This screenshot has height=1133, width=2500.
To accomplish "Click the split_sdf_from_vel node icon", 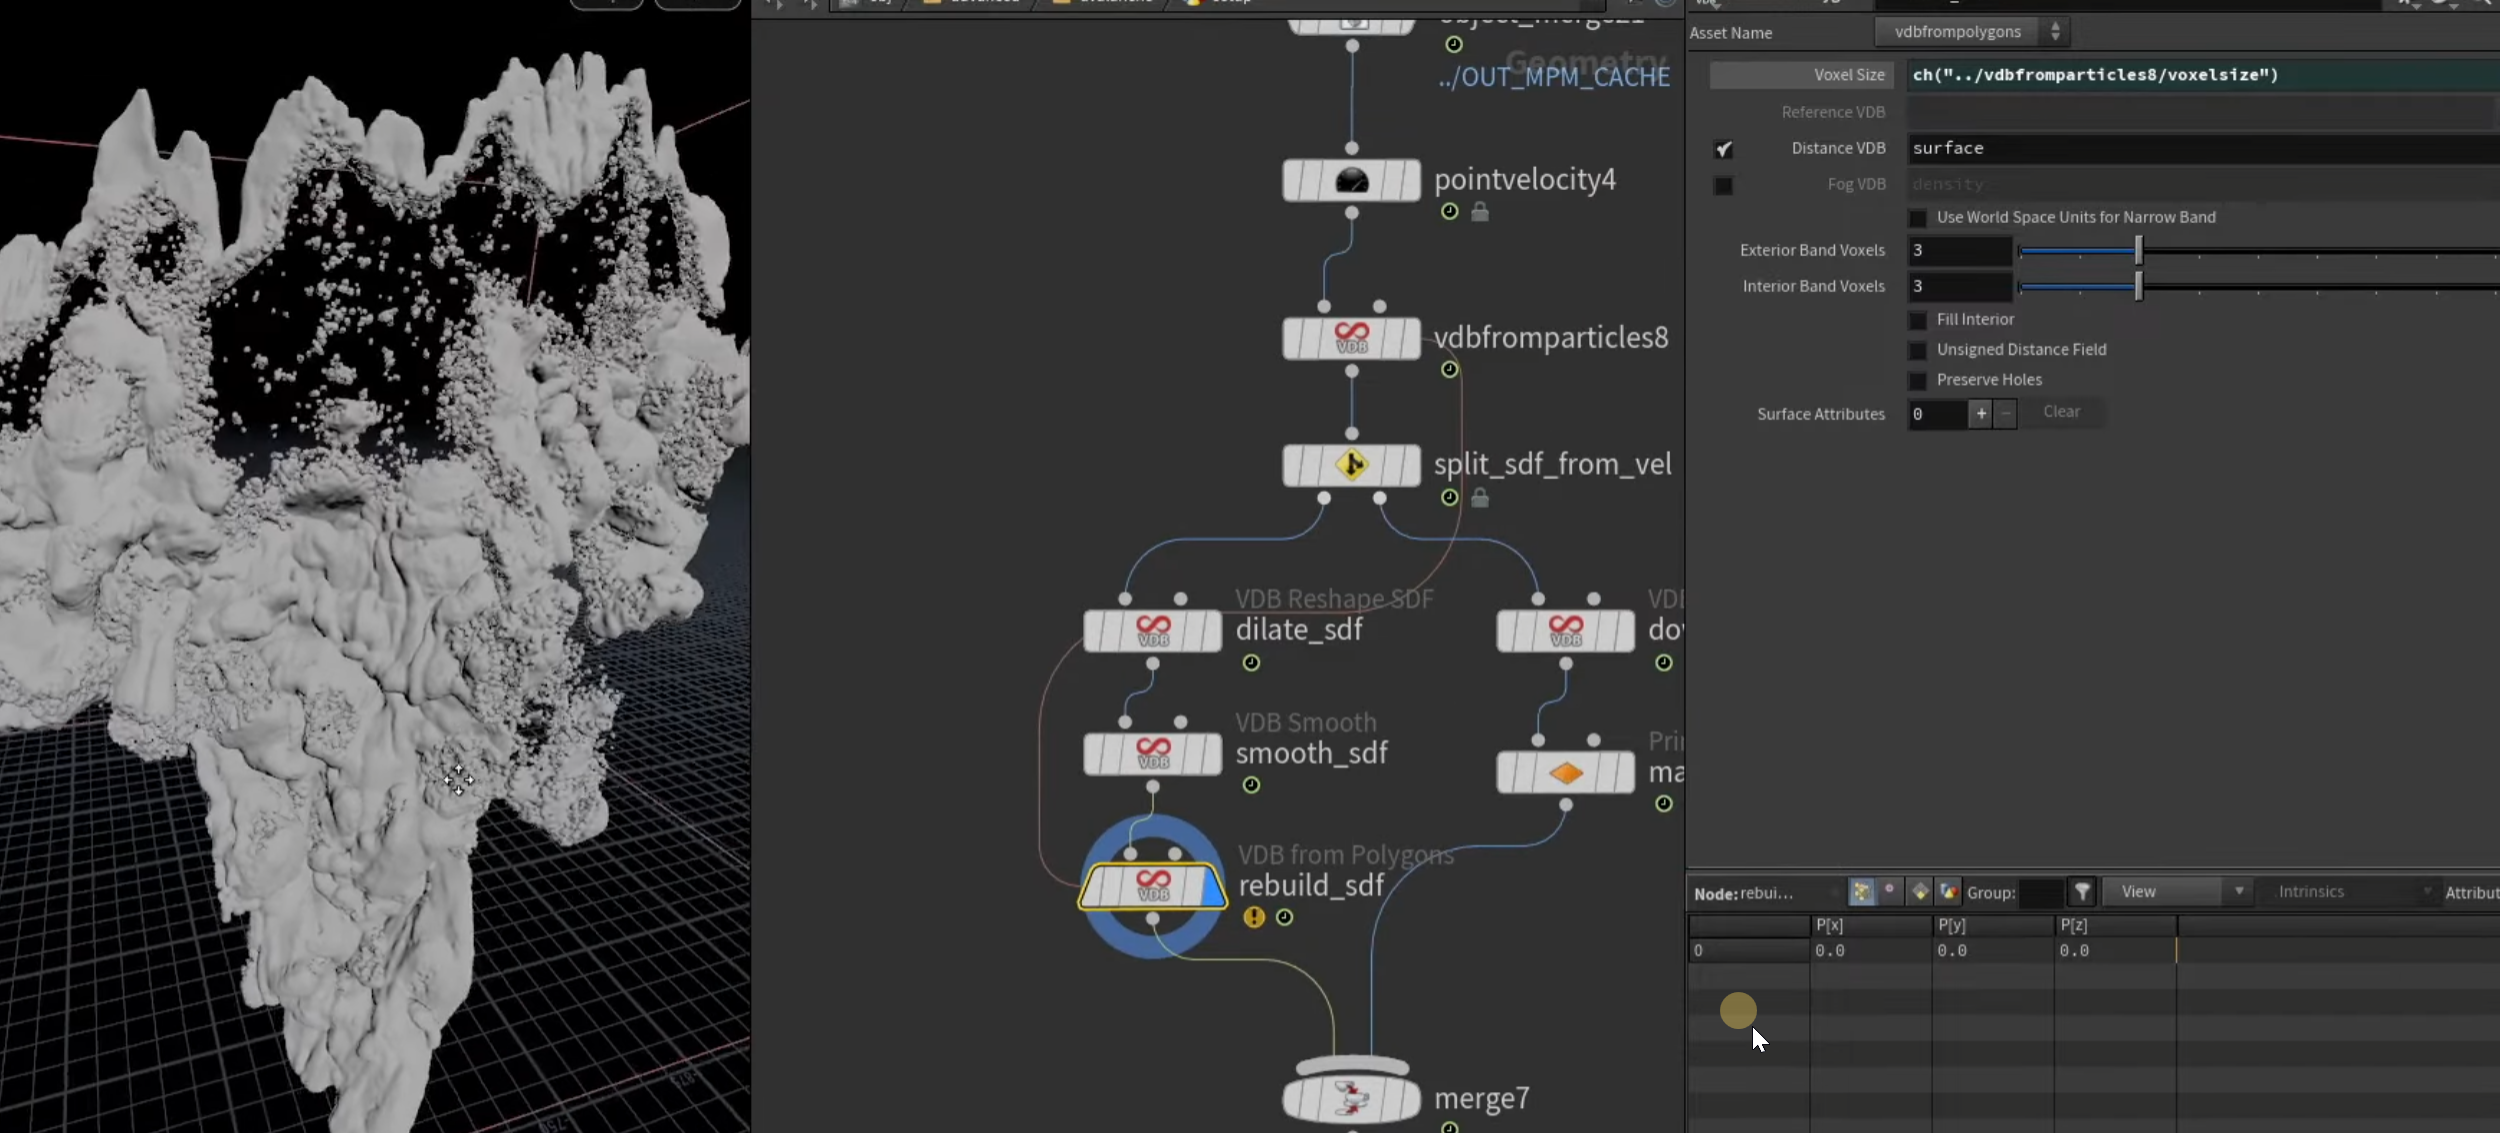I will [x=1351, y=465].
